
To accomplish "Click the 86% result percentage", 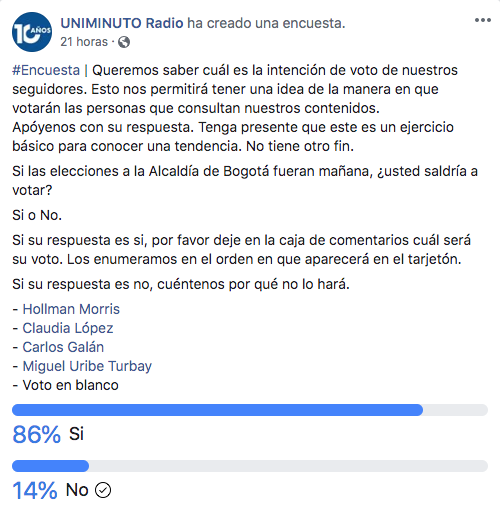I will coord(37,434).
